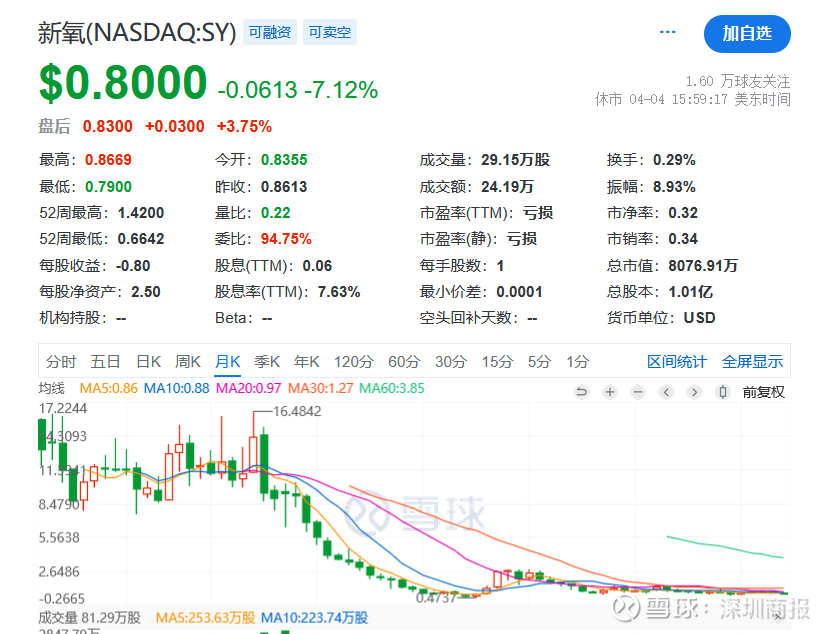Click the 总市值 value 8076.91万
This screenshot has width=834, height=634.
point(703,265)
